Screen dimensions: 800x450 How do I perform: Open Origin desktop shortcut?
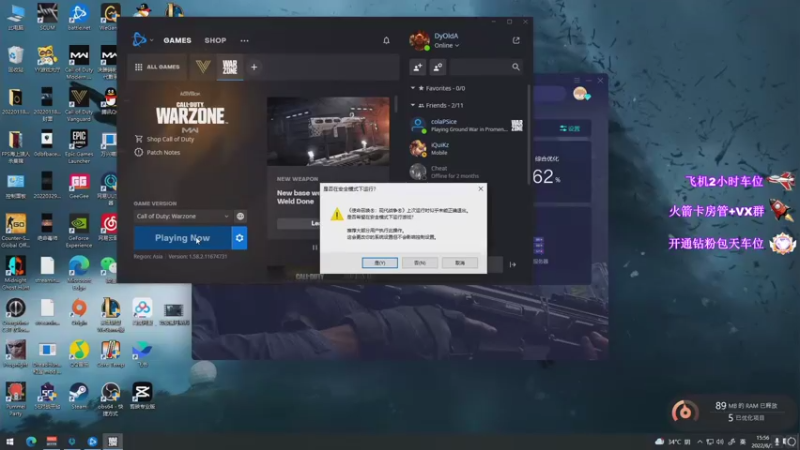(79, 312)
